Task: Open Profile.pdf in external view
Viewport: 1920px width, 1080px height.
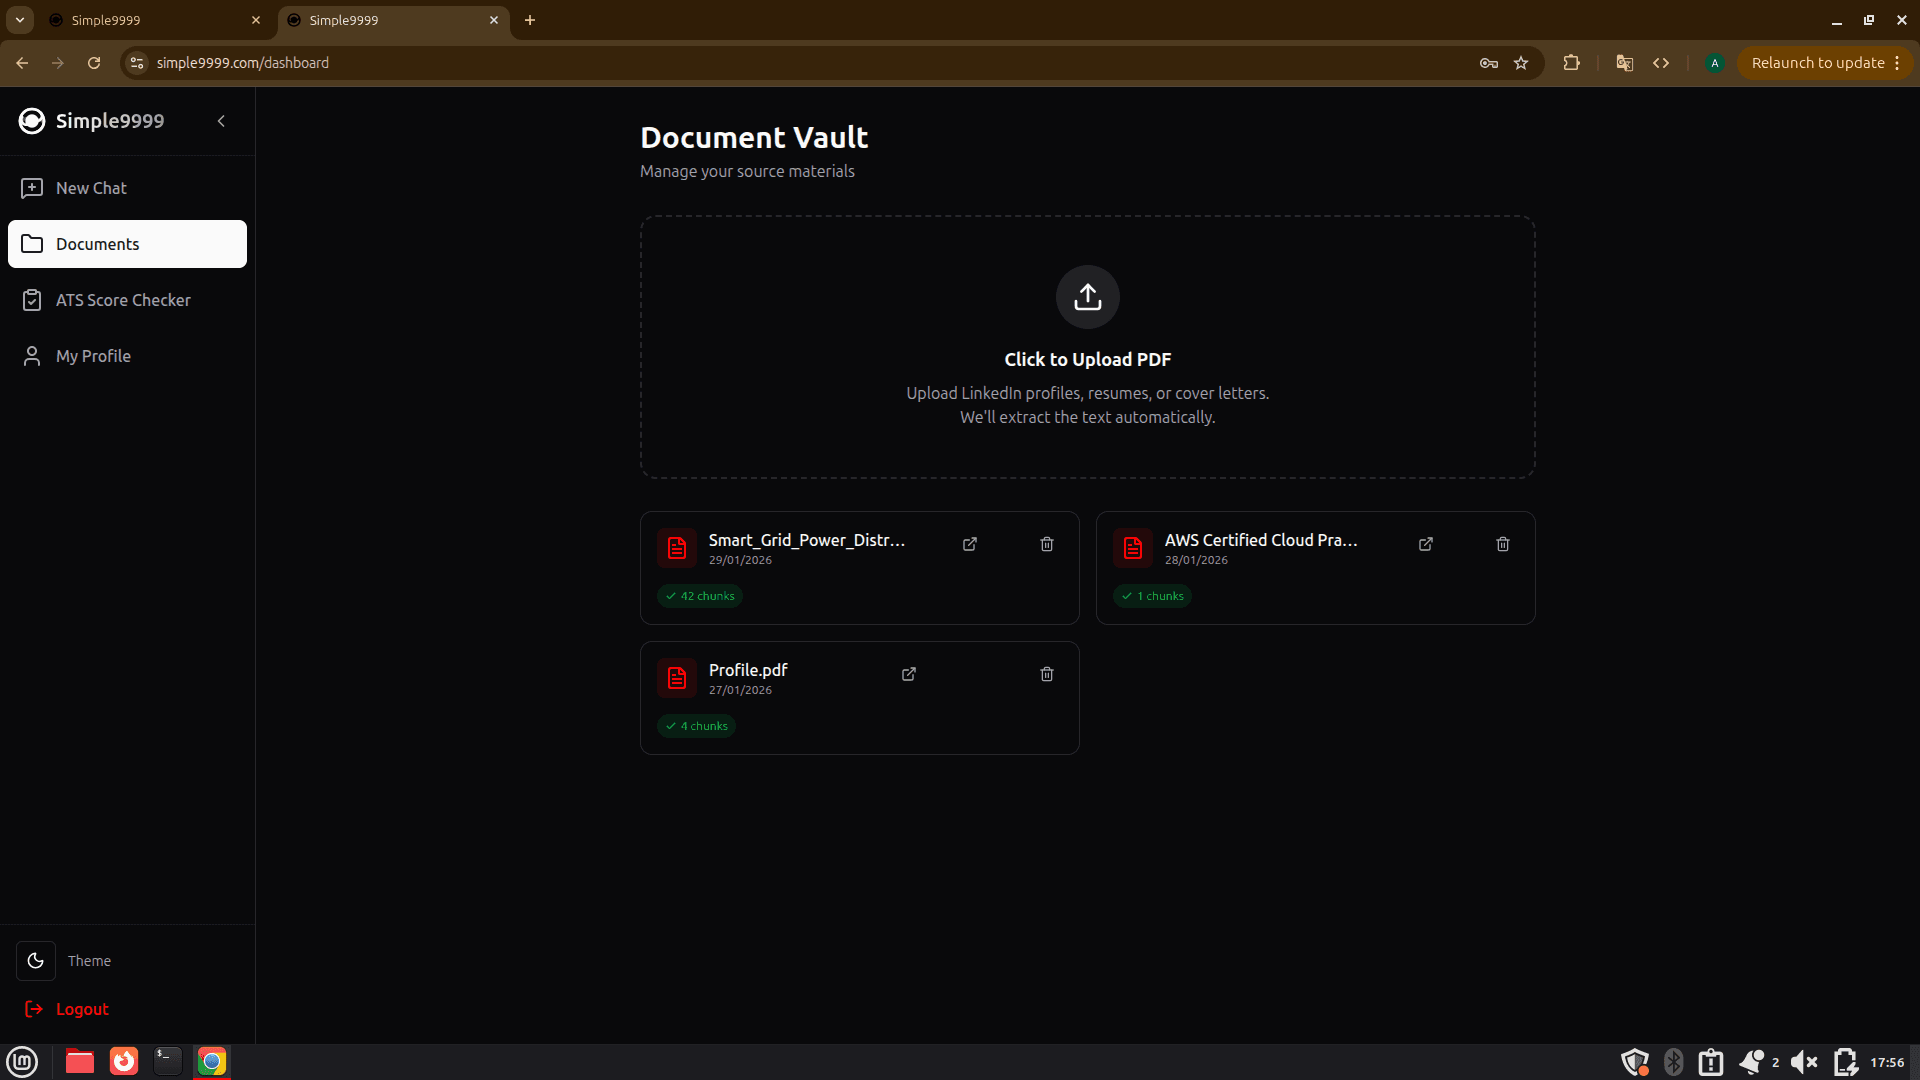Action: (x=909, y=674)
